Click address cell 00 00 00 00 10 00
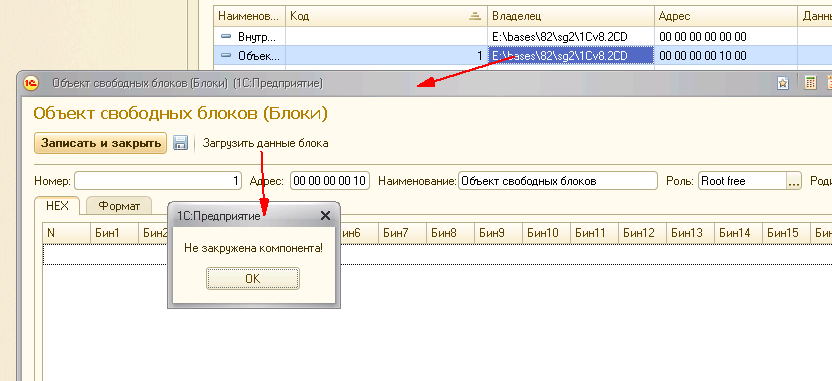The height and width of the screenshot is (381, 832). 725,55
